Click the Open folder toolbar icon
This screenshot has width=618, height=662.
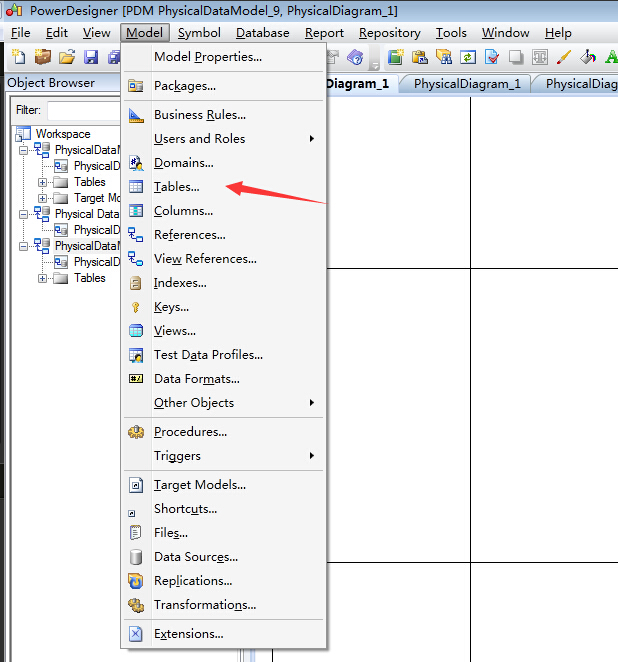pyautogui.click(x=67, y=57)
